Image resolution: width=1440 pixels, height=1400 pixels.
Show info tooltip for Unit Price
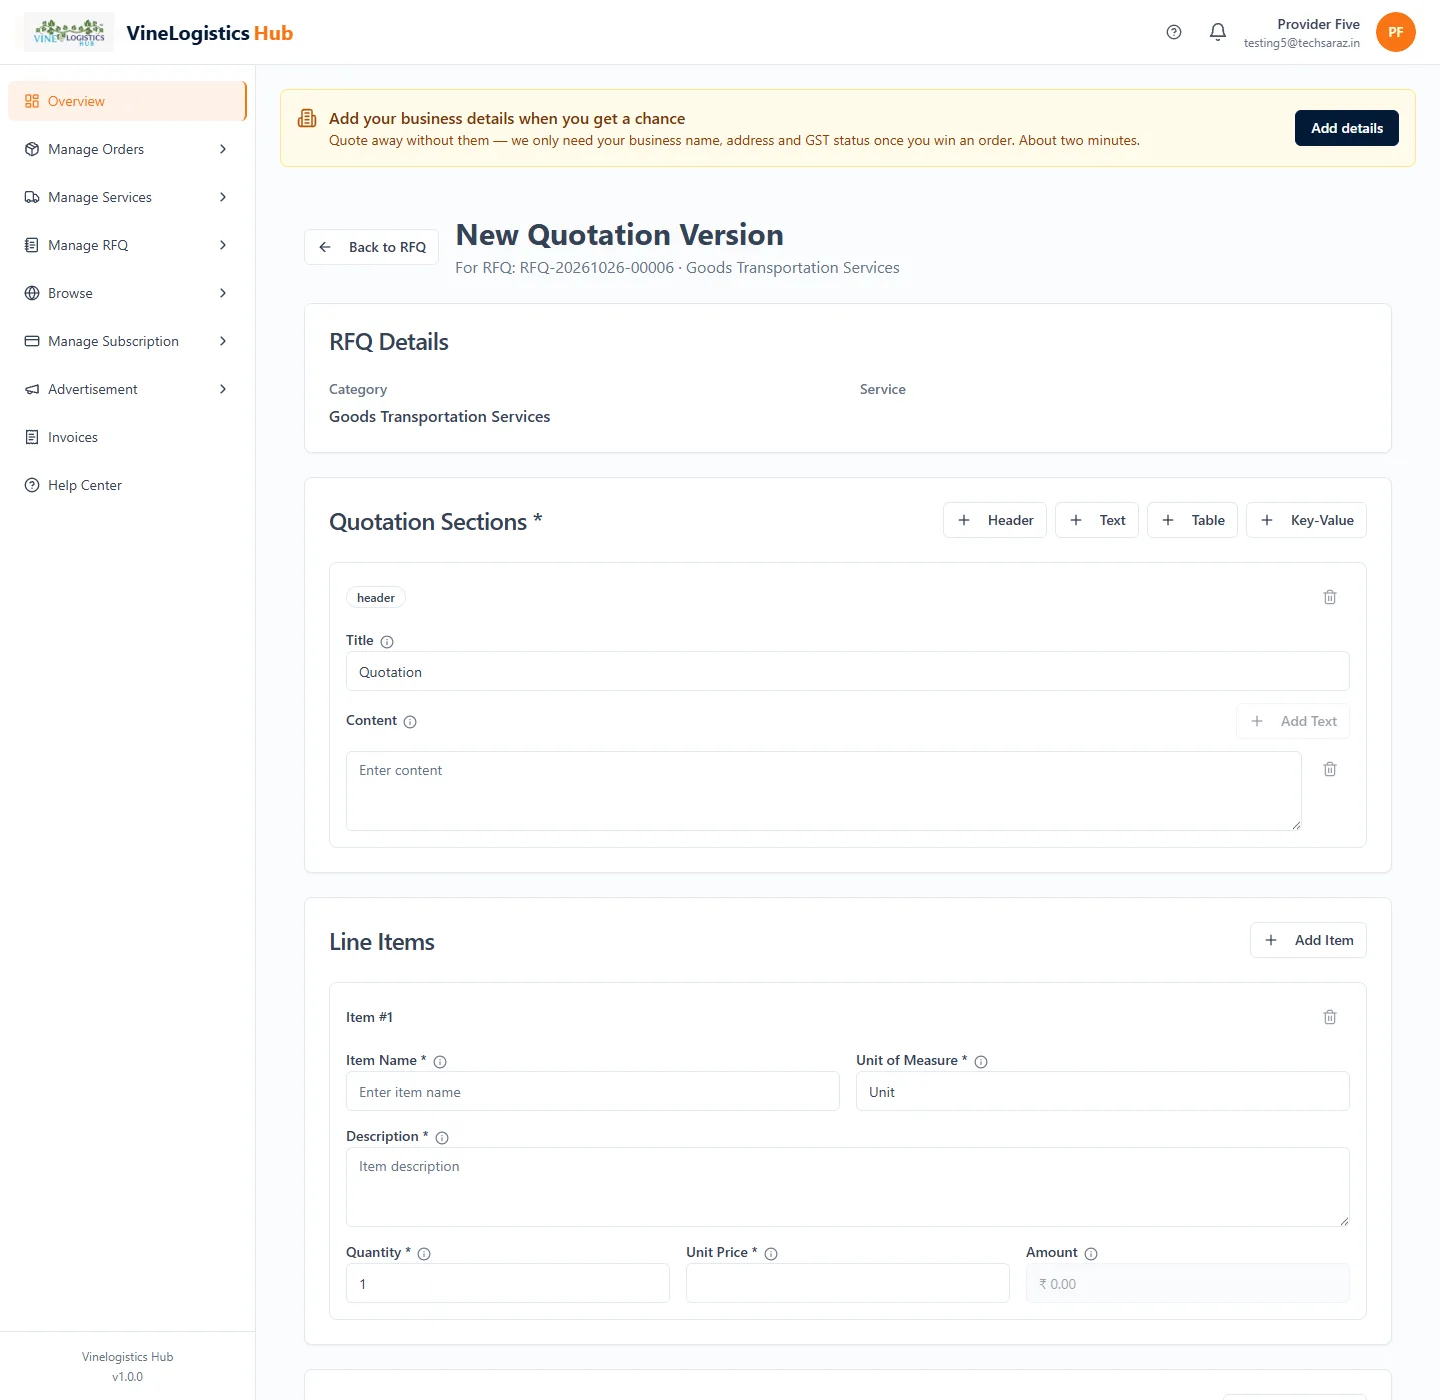click(x=771, y=1254)
